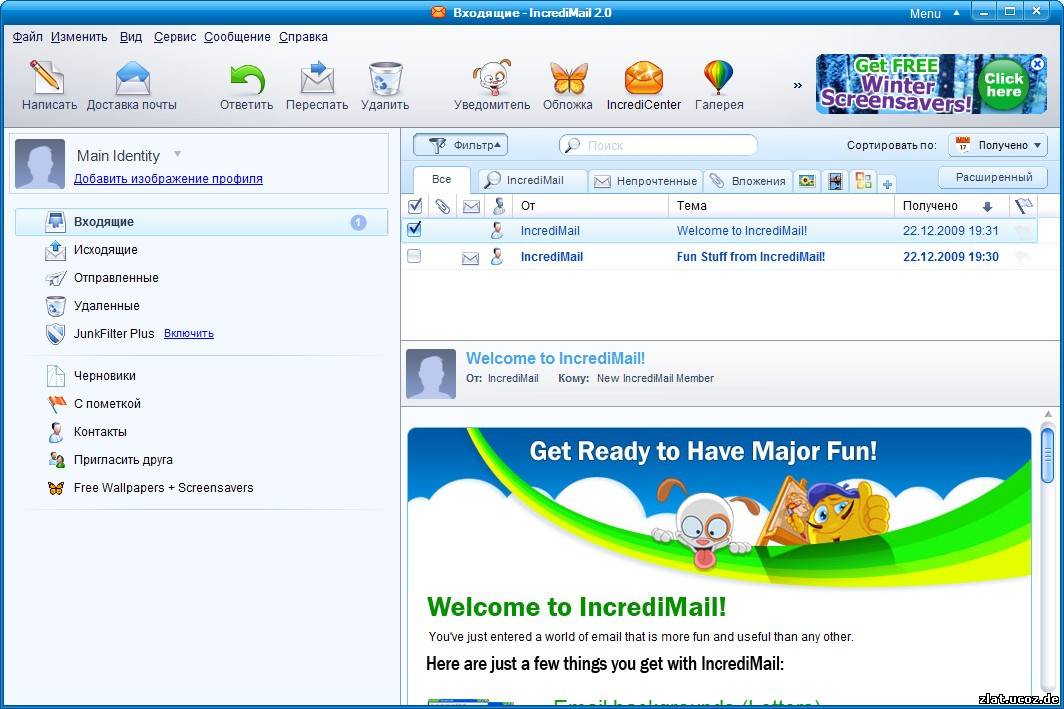Expand the toolbar overflow chevron

coord(798,85)
